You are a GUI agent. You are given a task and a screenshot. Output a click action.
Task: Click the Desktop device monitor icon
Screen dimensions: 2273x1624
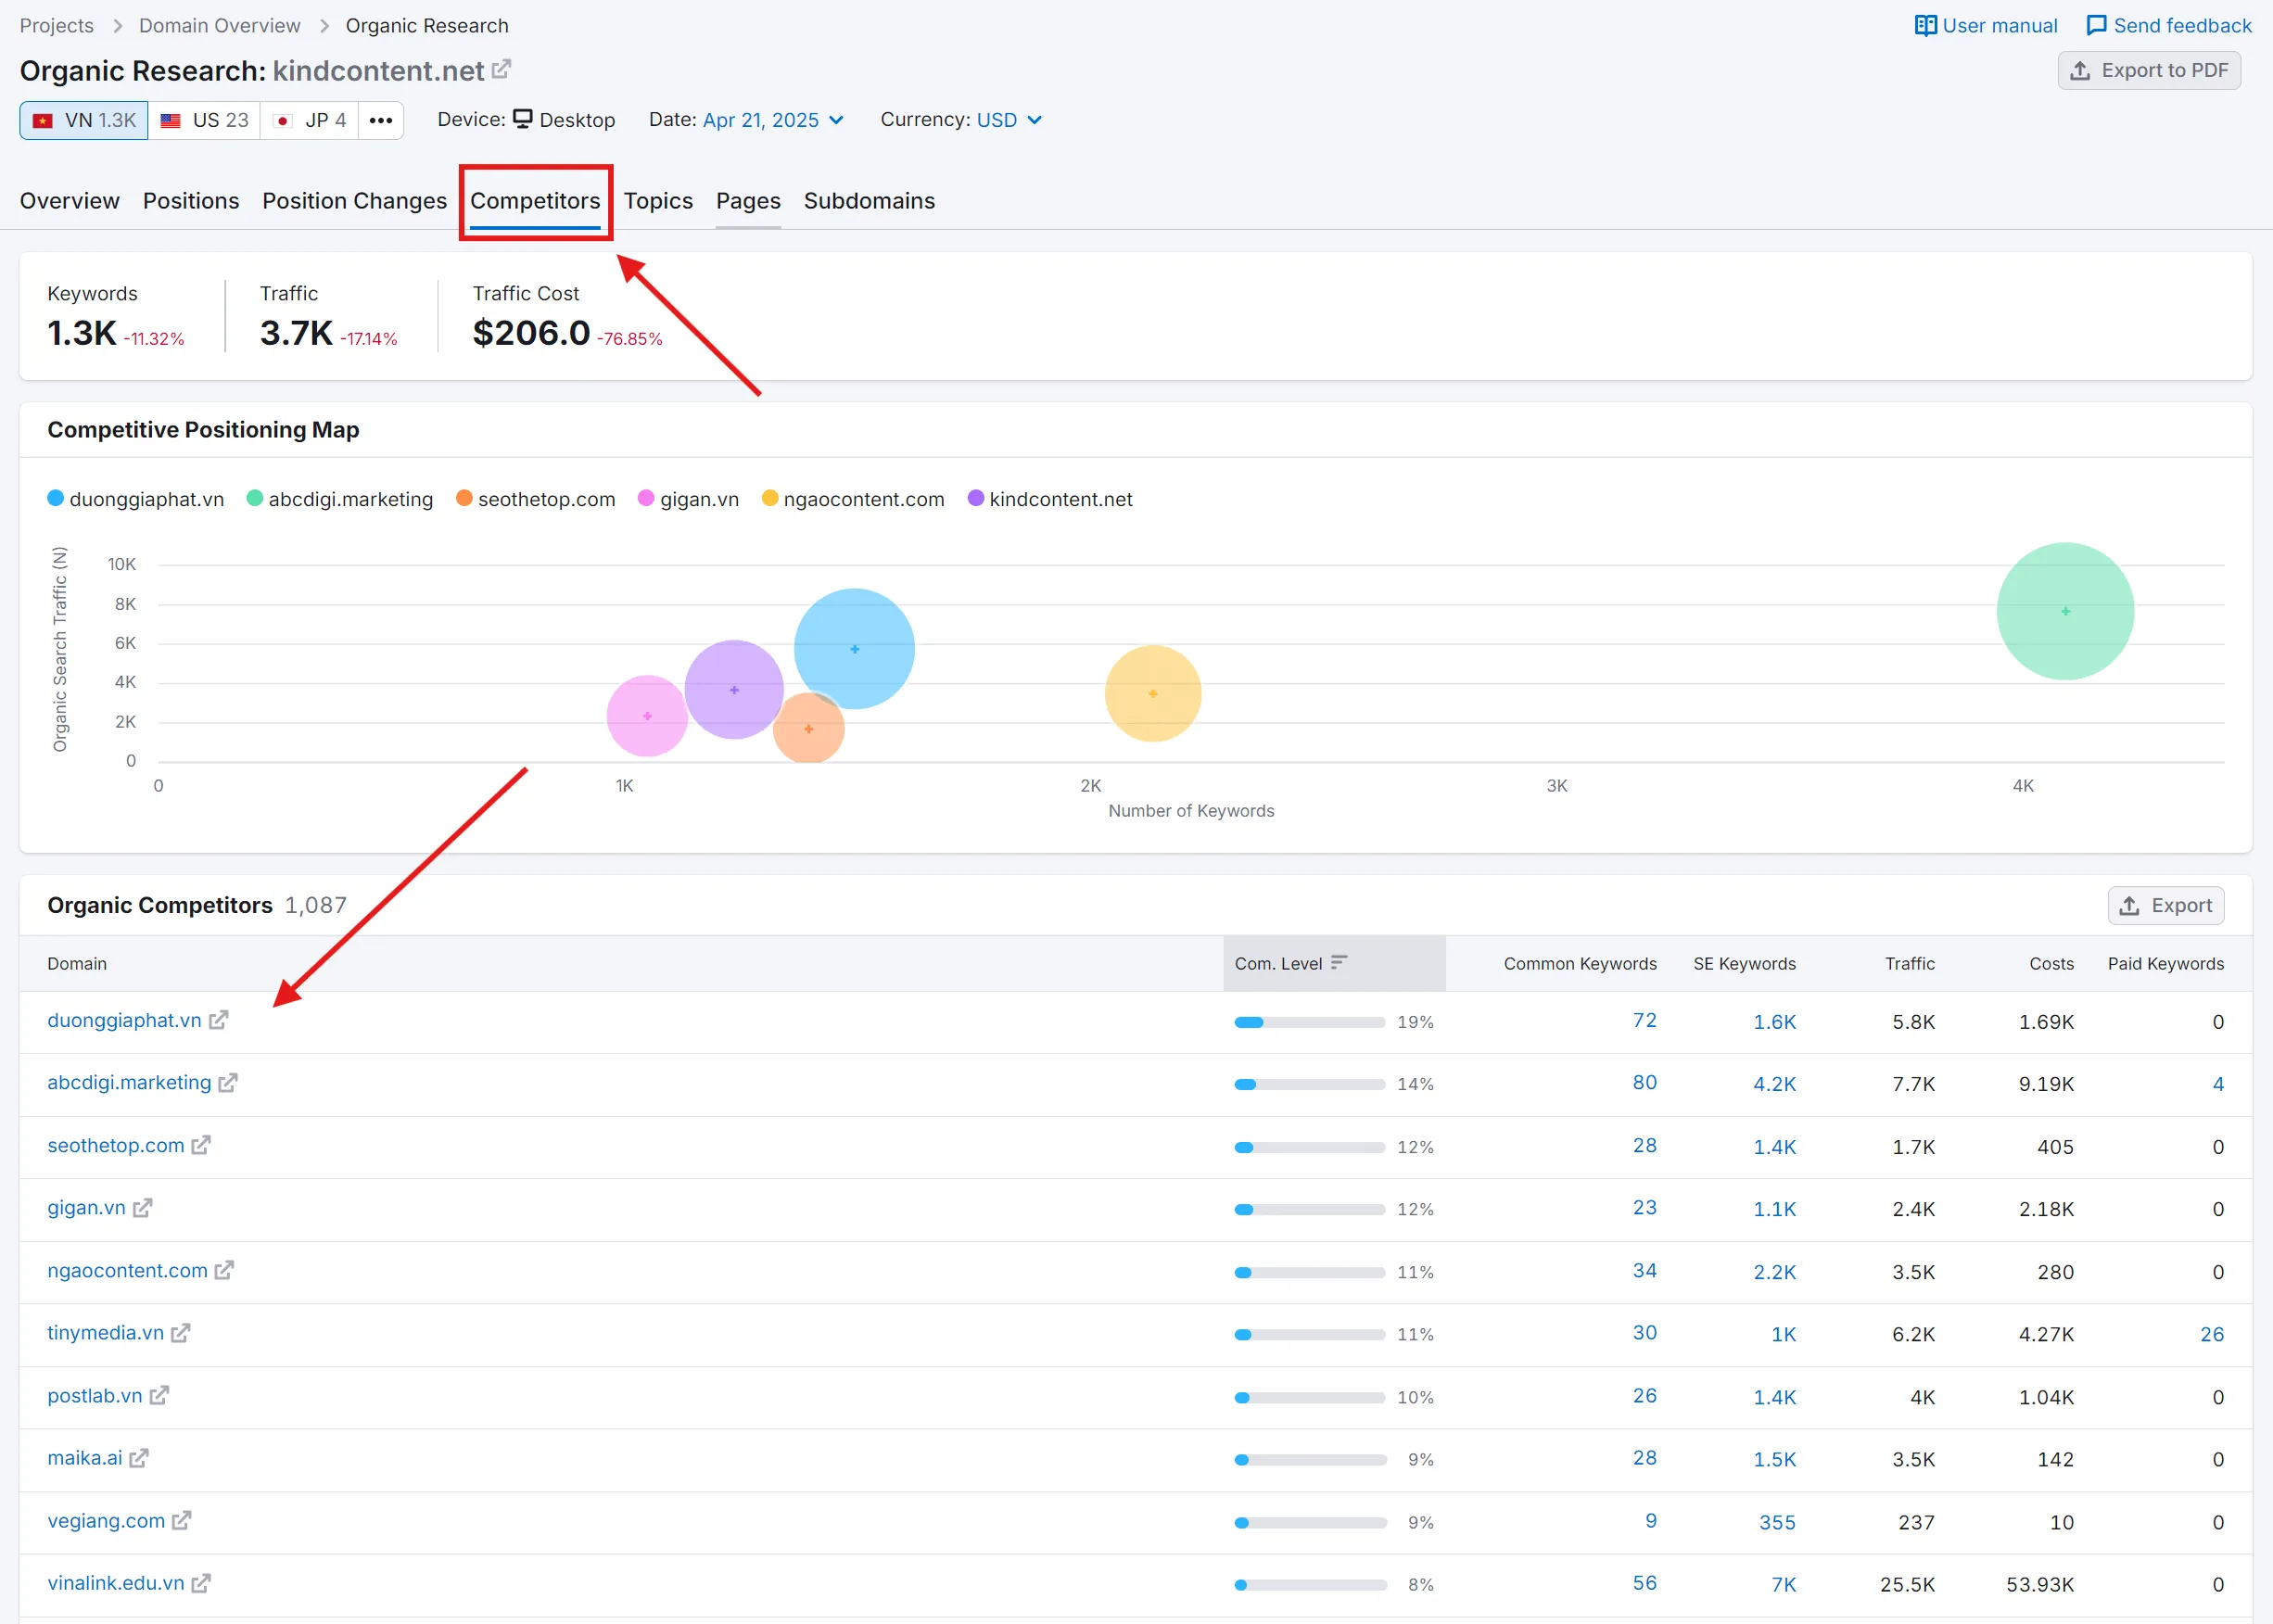pyautogui.click(x=523, y=119)
